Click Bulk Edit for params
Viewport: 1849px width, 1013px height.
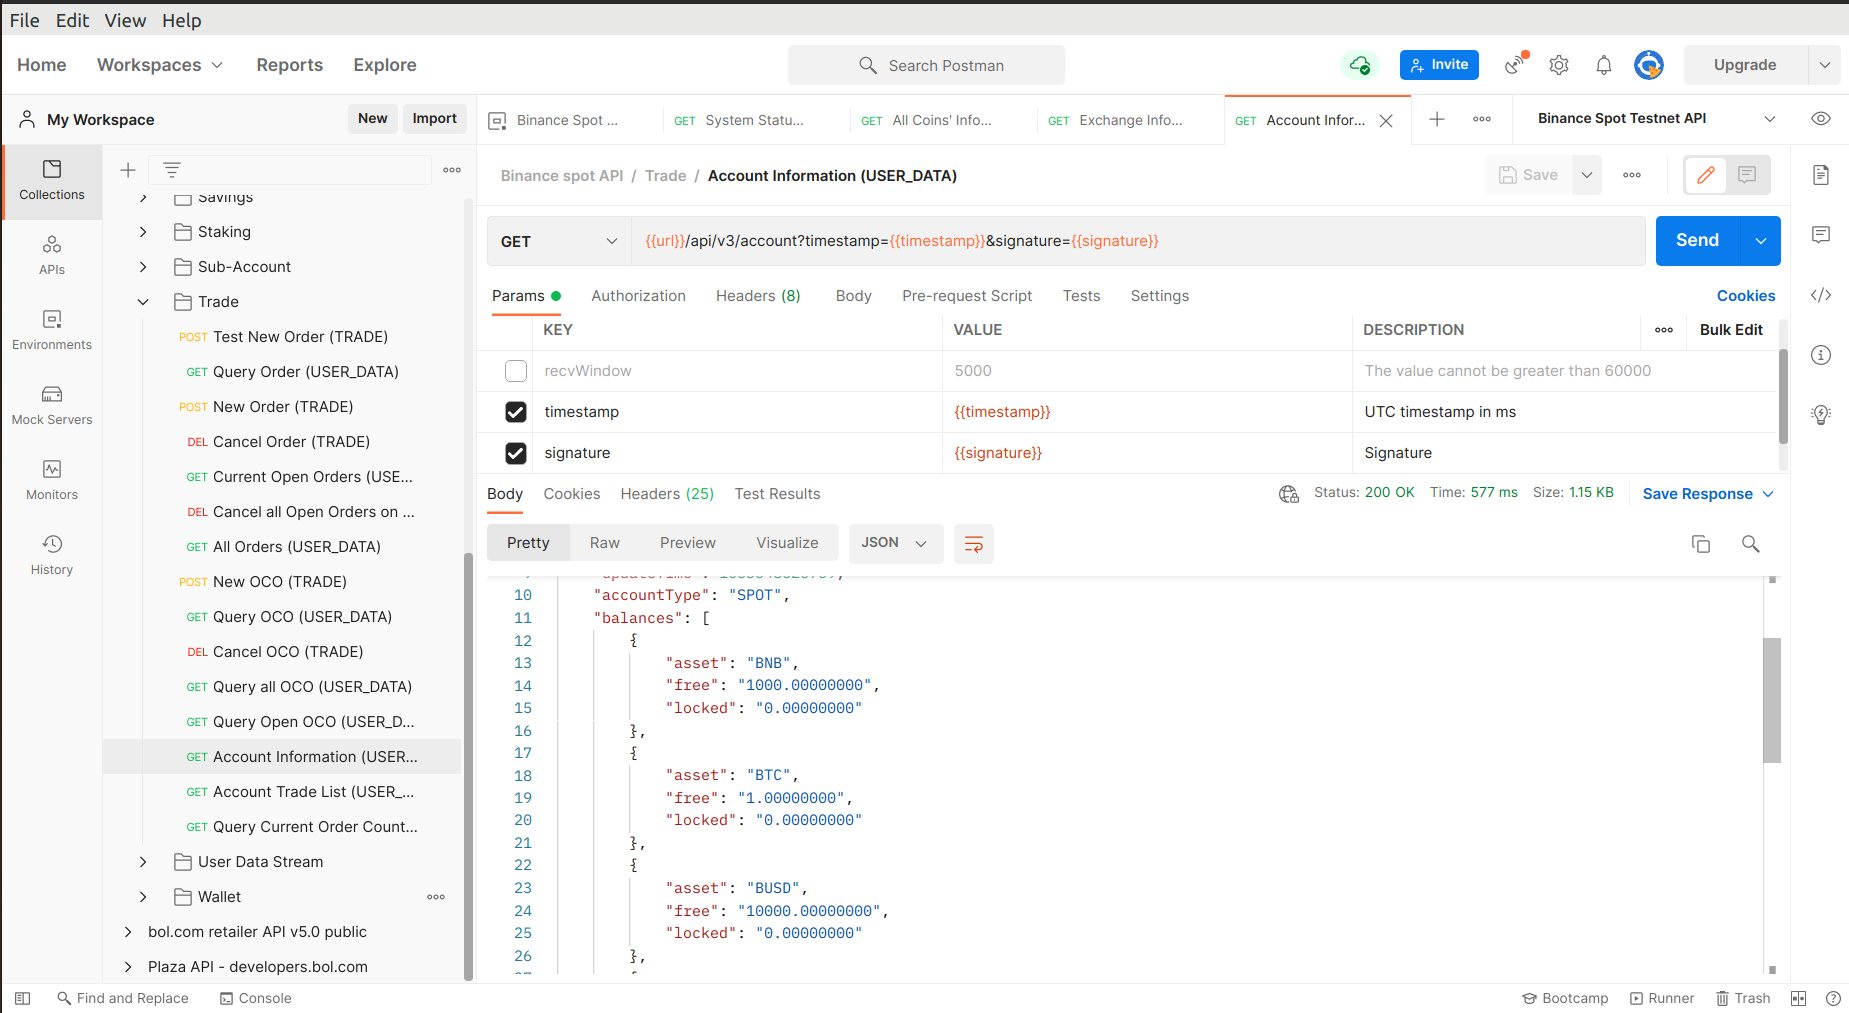coord(1731,330)
